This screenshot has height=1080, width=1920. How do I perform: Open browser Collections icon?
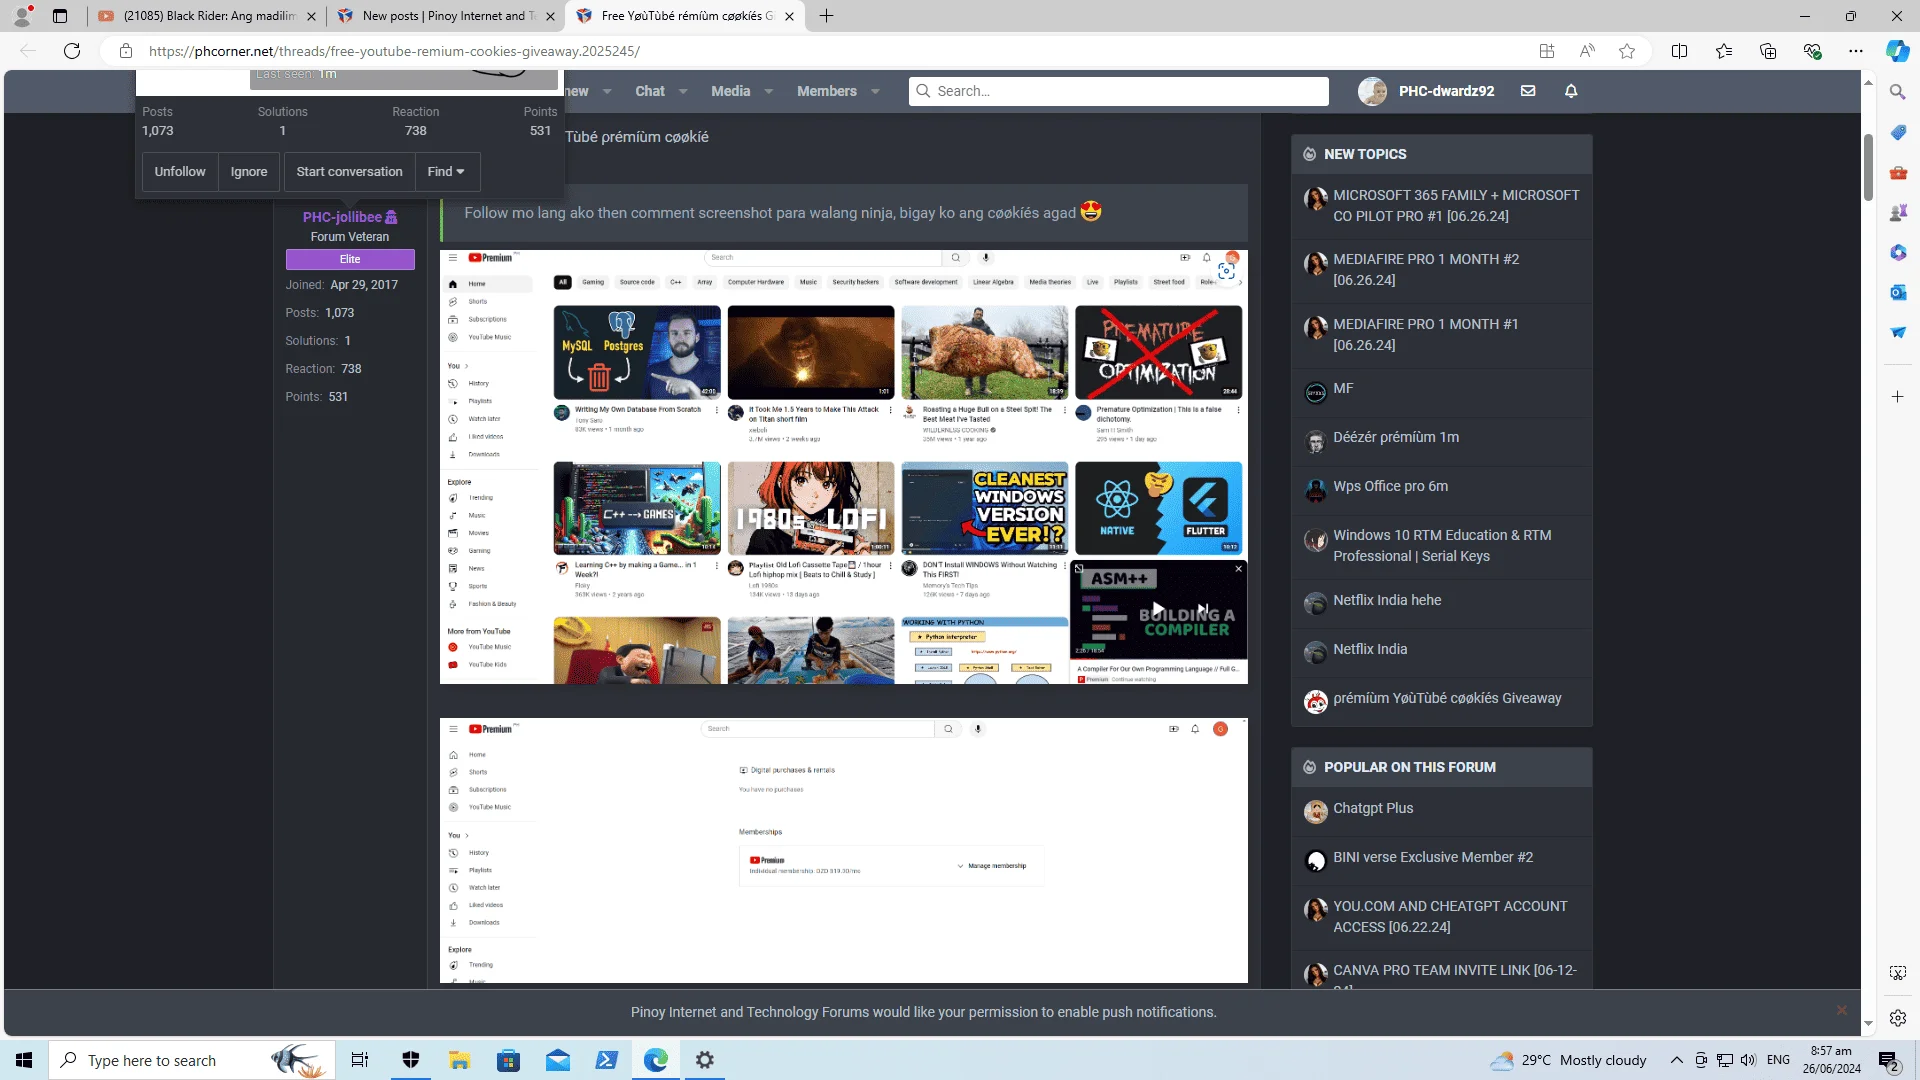1767,51
